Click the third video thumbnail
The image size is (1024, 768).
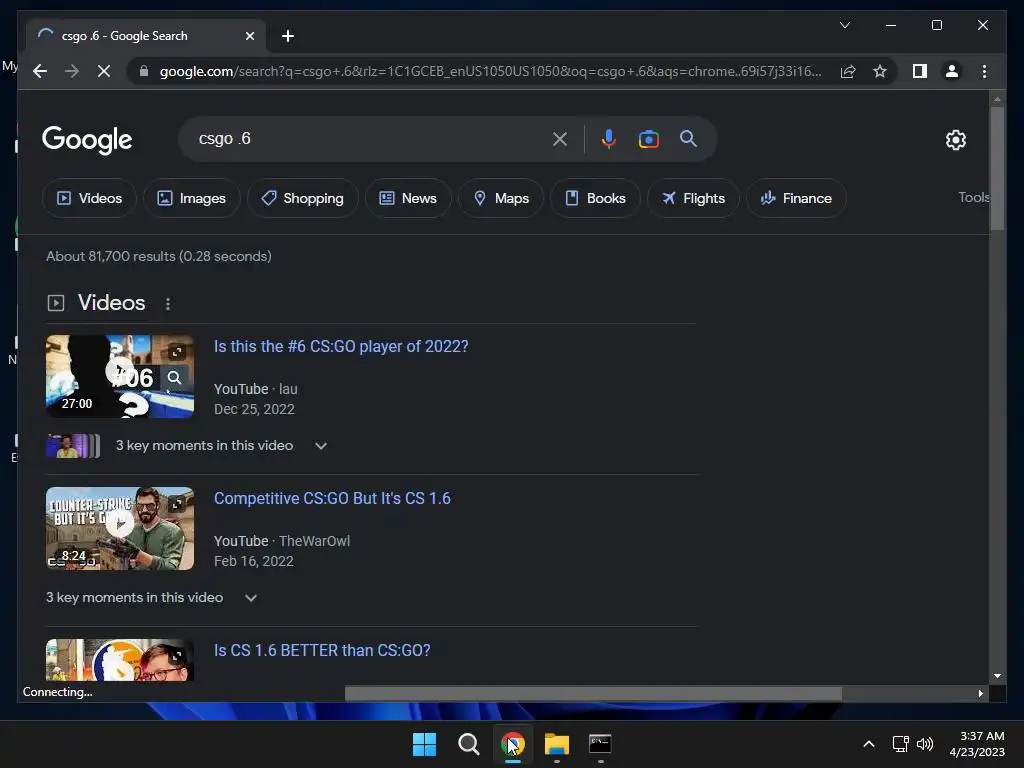point(120,660)
